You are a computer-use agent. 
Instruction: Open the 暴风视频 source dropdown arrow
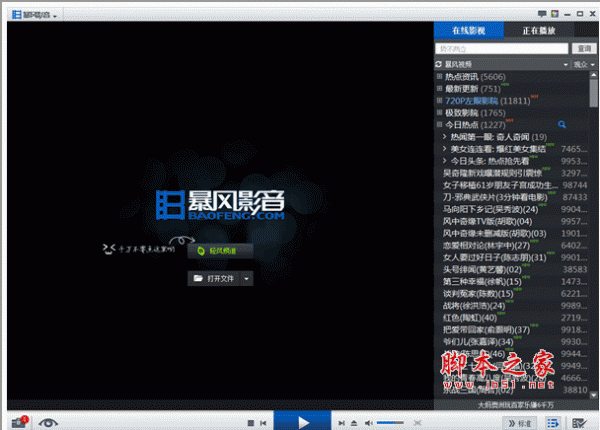click(565, 65)
